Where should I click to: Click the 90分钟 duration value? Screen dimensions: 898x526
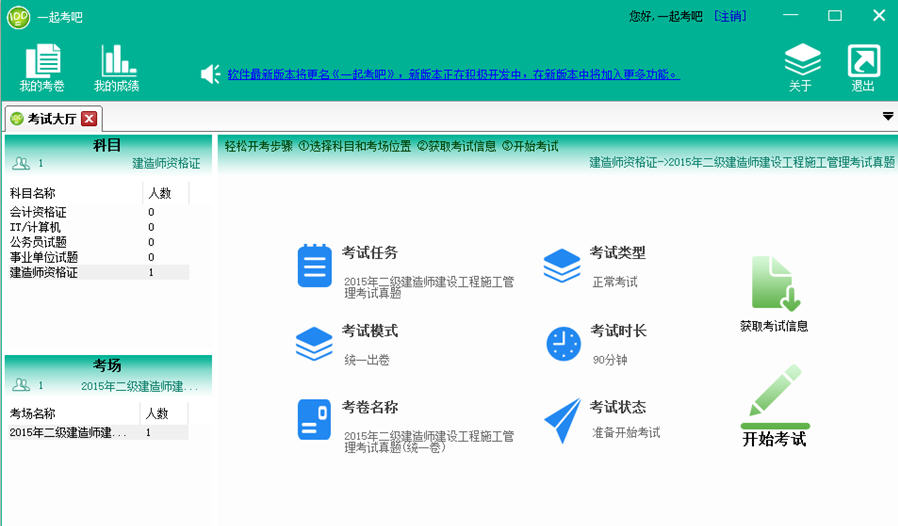(610, 360)
